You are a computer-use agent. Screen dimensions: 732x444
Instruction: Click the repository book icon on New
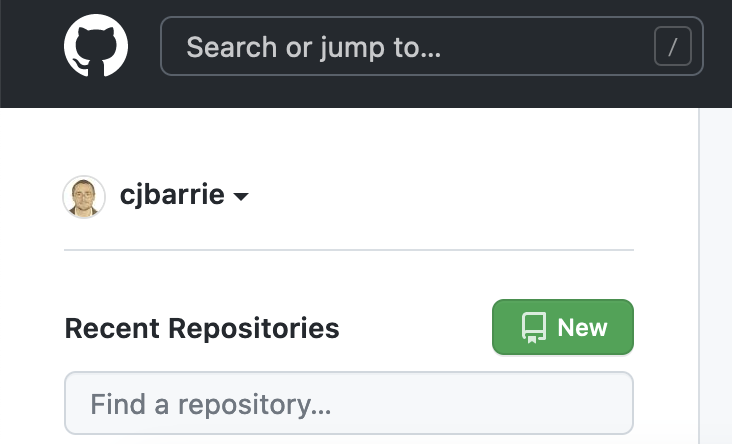pos(534,328)
